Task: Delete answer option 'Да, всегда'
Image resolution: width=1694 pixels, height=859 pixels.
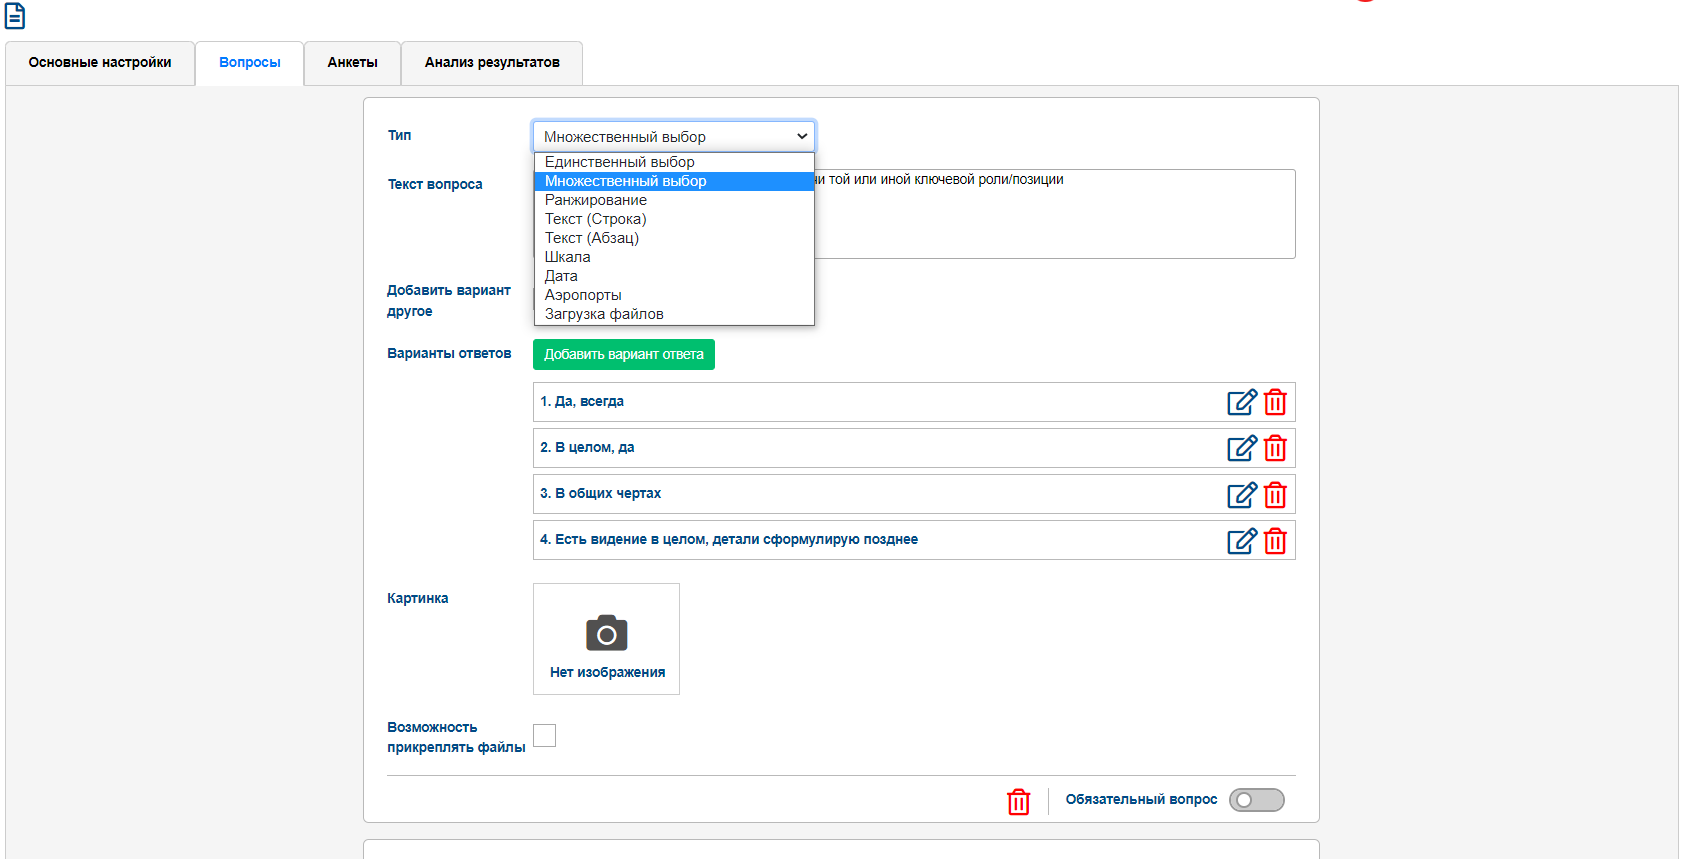Action: (1275, 402)
